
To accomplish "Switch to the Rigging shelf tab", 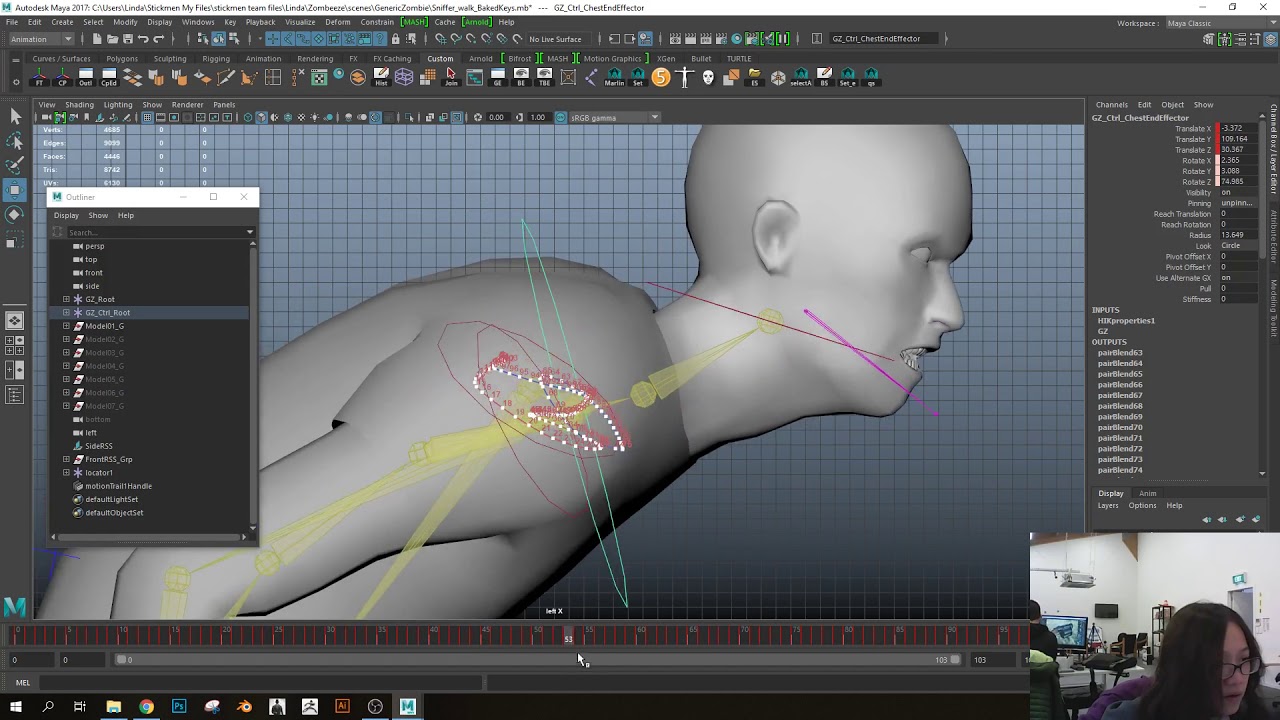I will coord(216,58).
